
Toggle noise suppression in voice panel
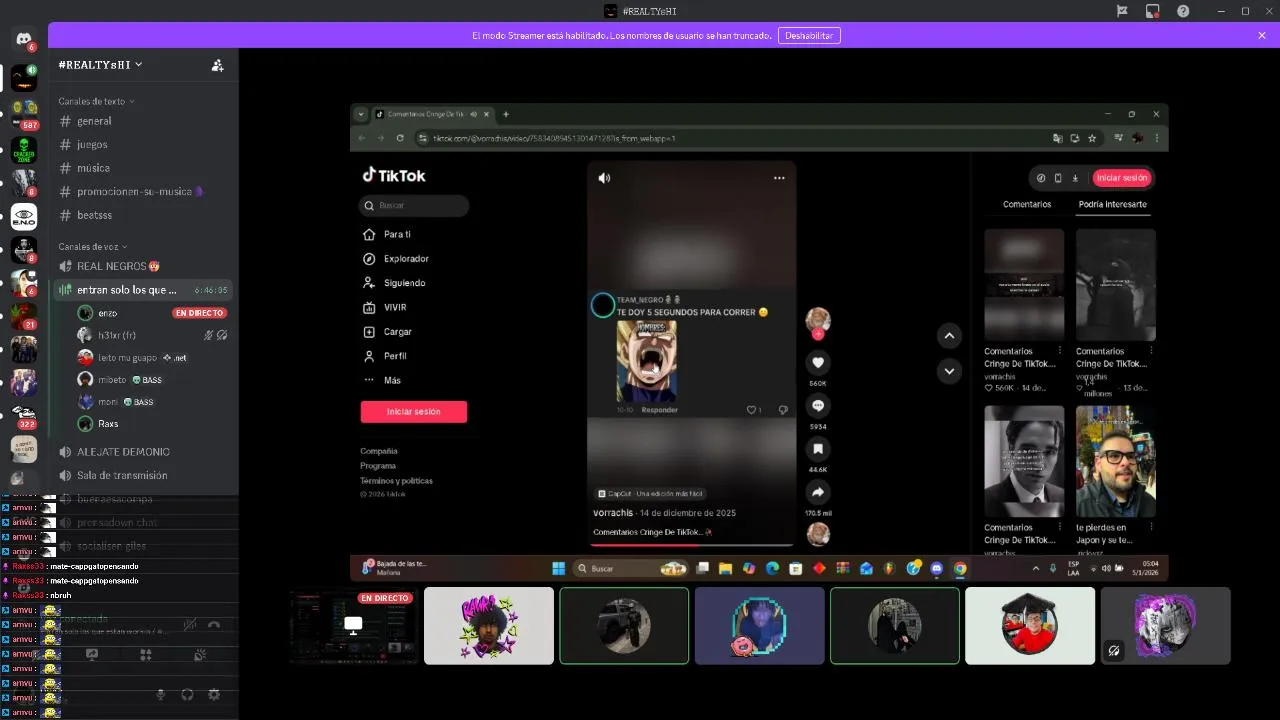189,625
